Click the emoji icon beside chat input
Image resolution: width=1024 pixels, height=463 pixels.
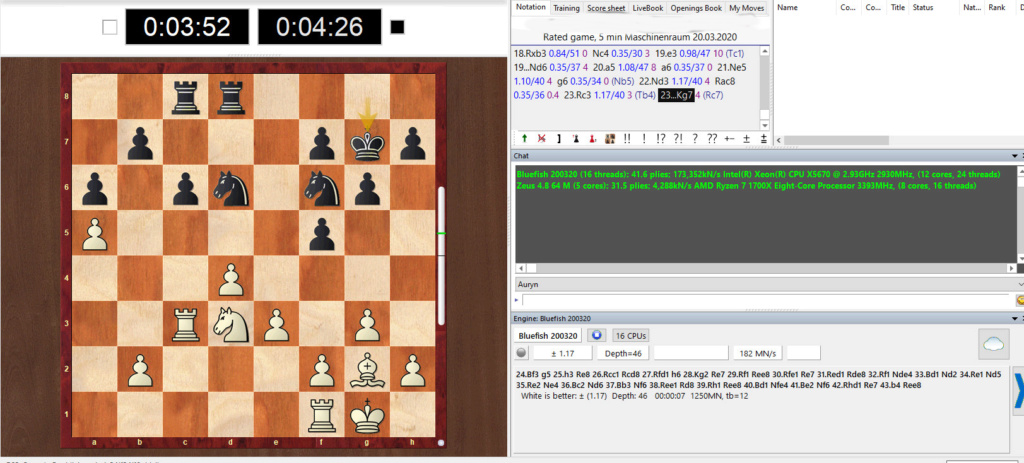click(1019, 300)
